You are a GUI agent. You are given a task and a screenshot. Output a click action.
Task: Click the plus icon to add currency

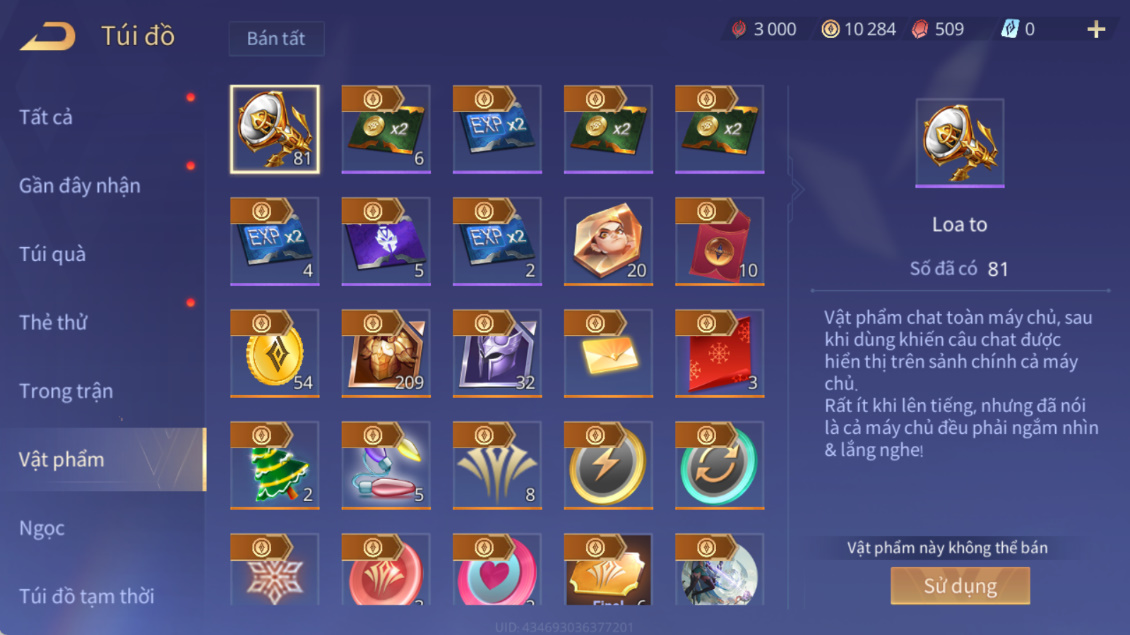point(1096,30)
